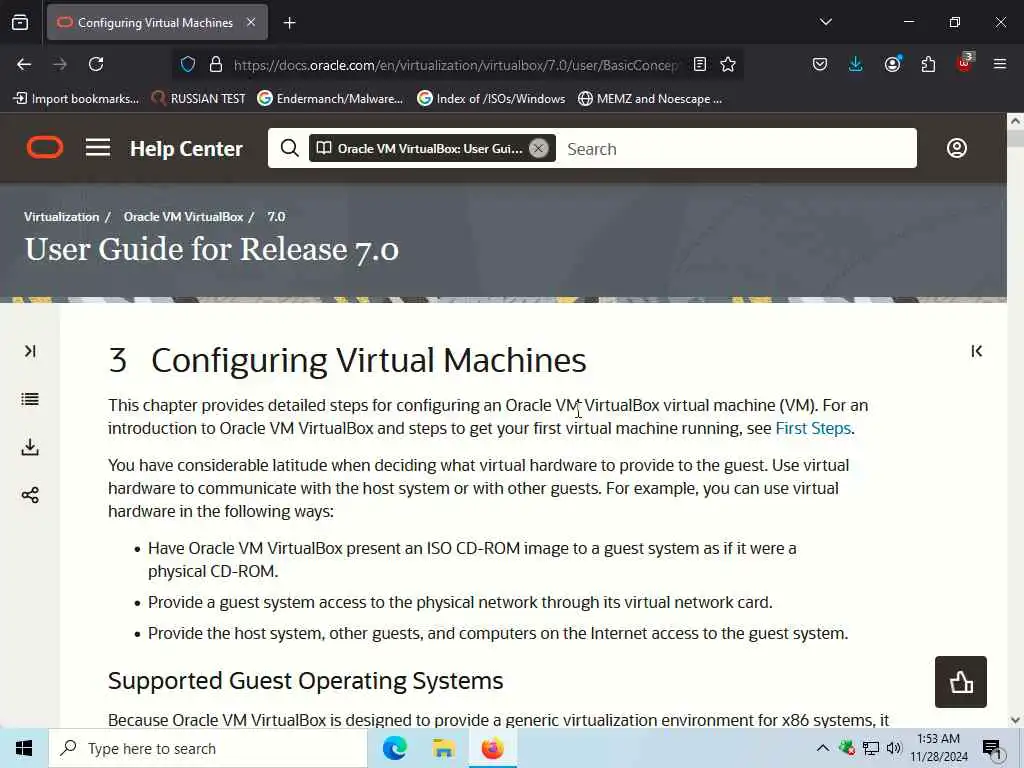Click the search magnifier icon
The image size is (1024, 768).
click(289, 148)
